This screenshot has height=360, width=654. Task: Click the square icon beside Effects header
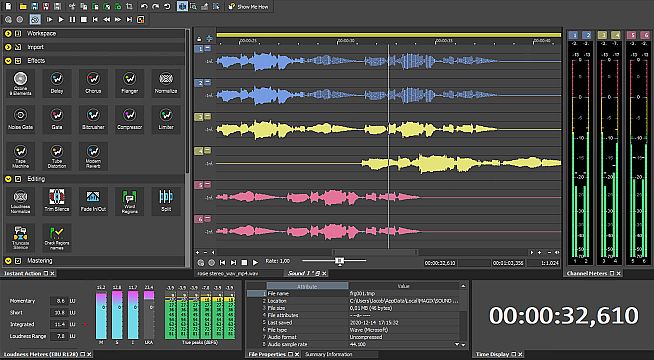(18, 61)
